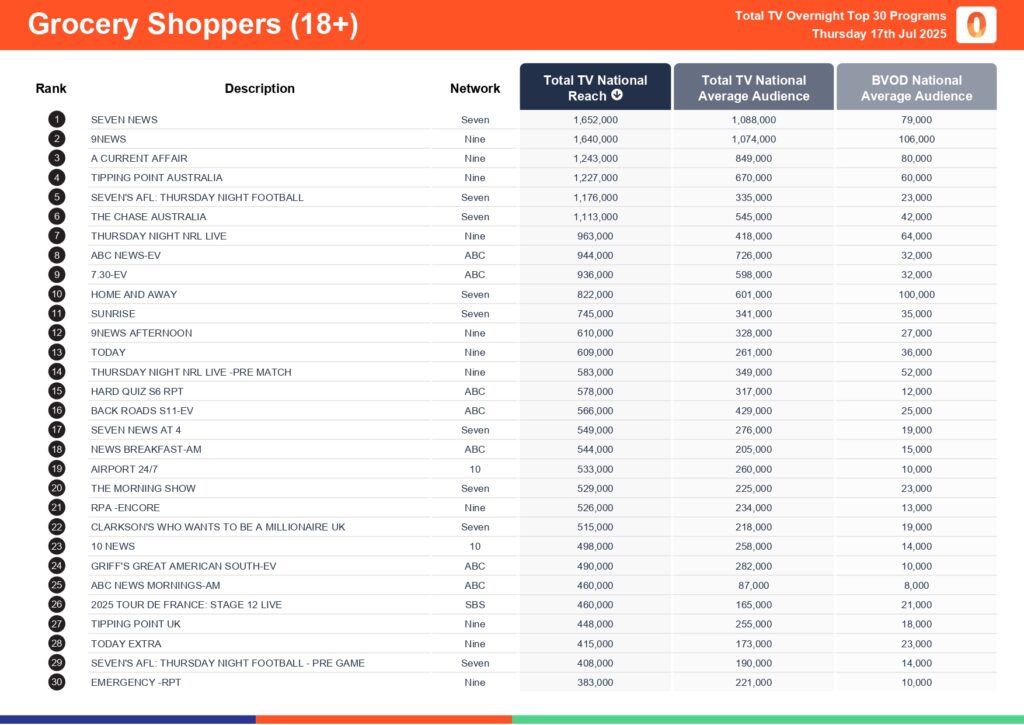The width and height of the screenshot is (1024, 725).
Task: Select Total TV National Average Audience header
Action: point(754,87)
